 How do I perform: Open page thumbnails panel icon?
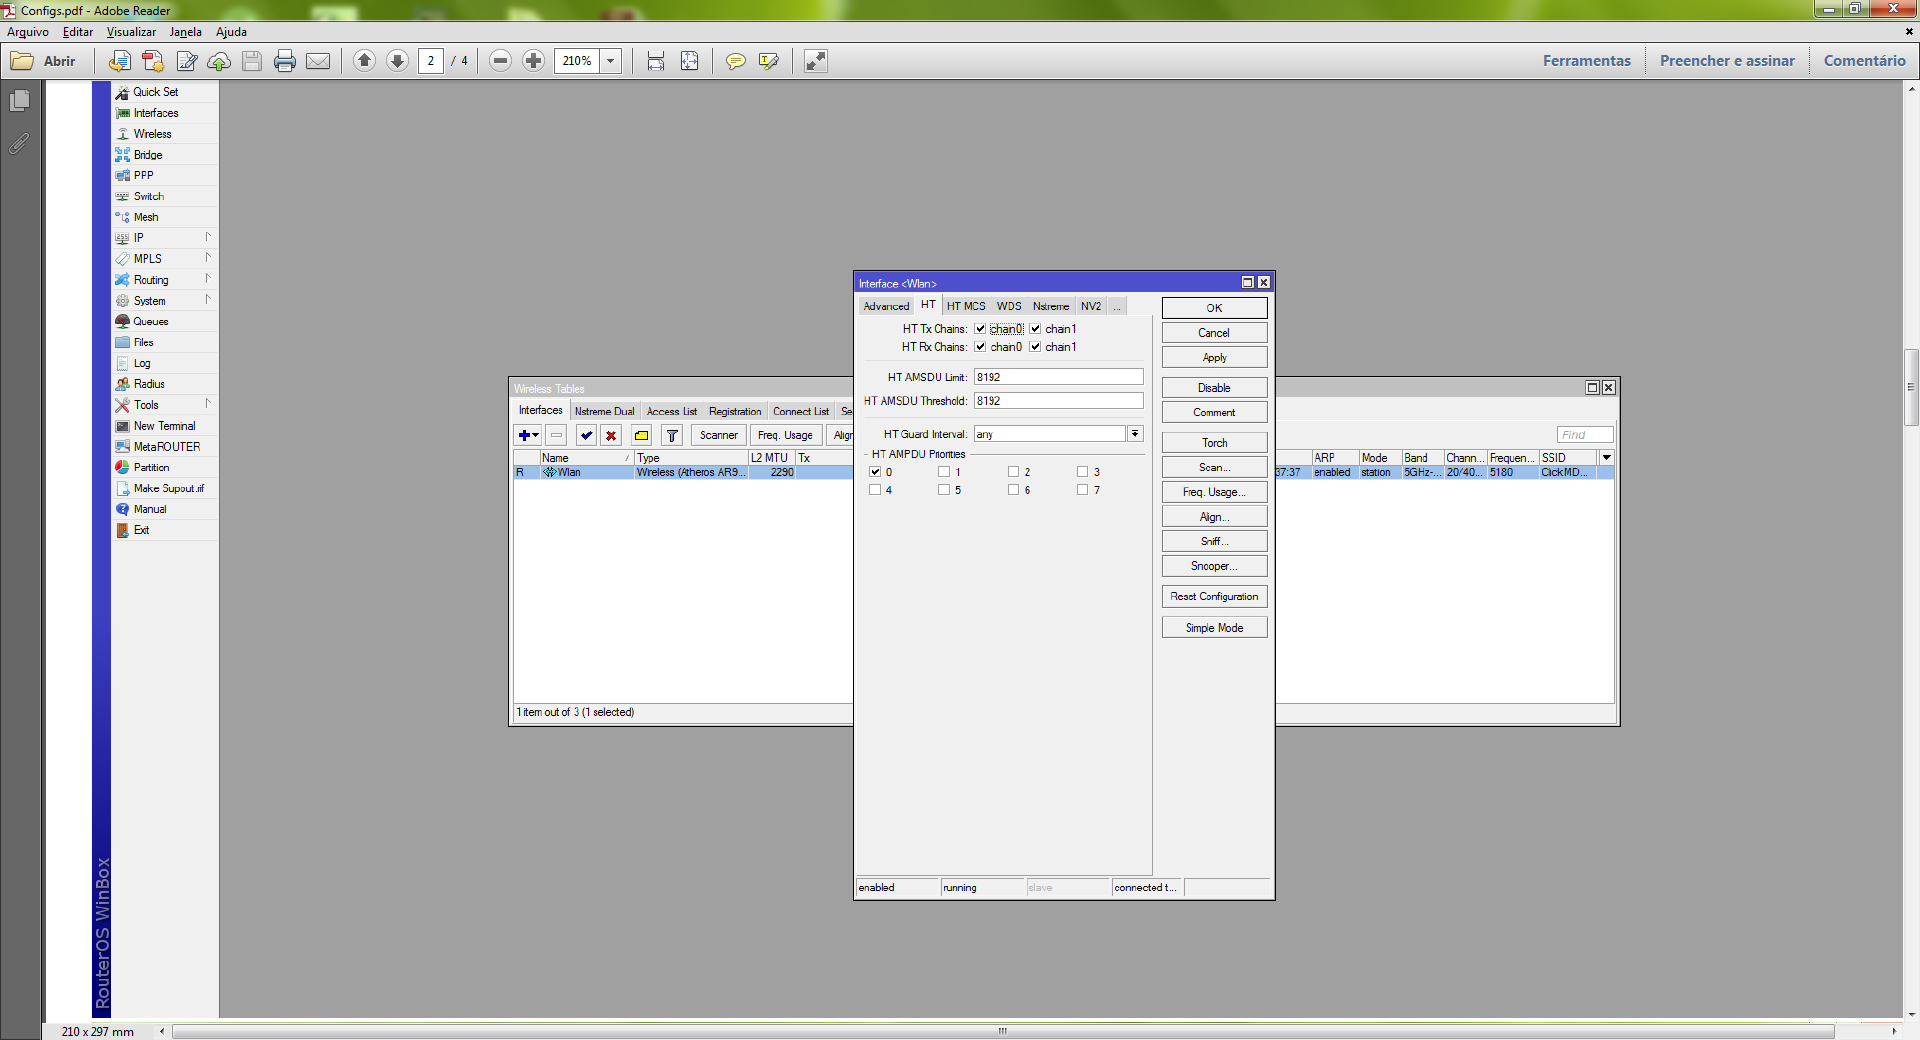[19, 101]
